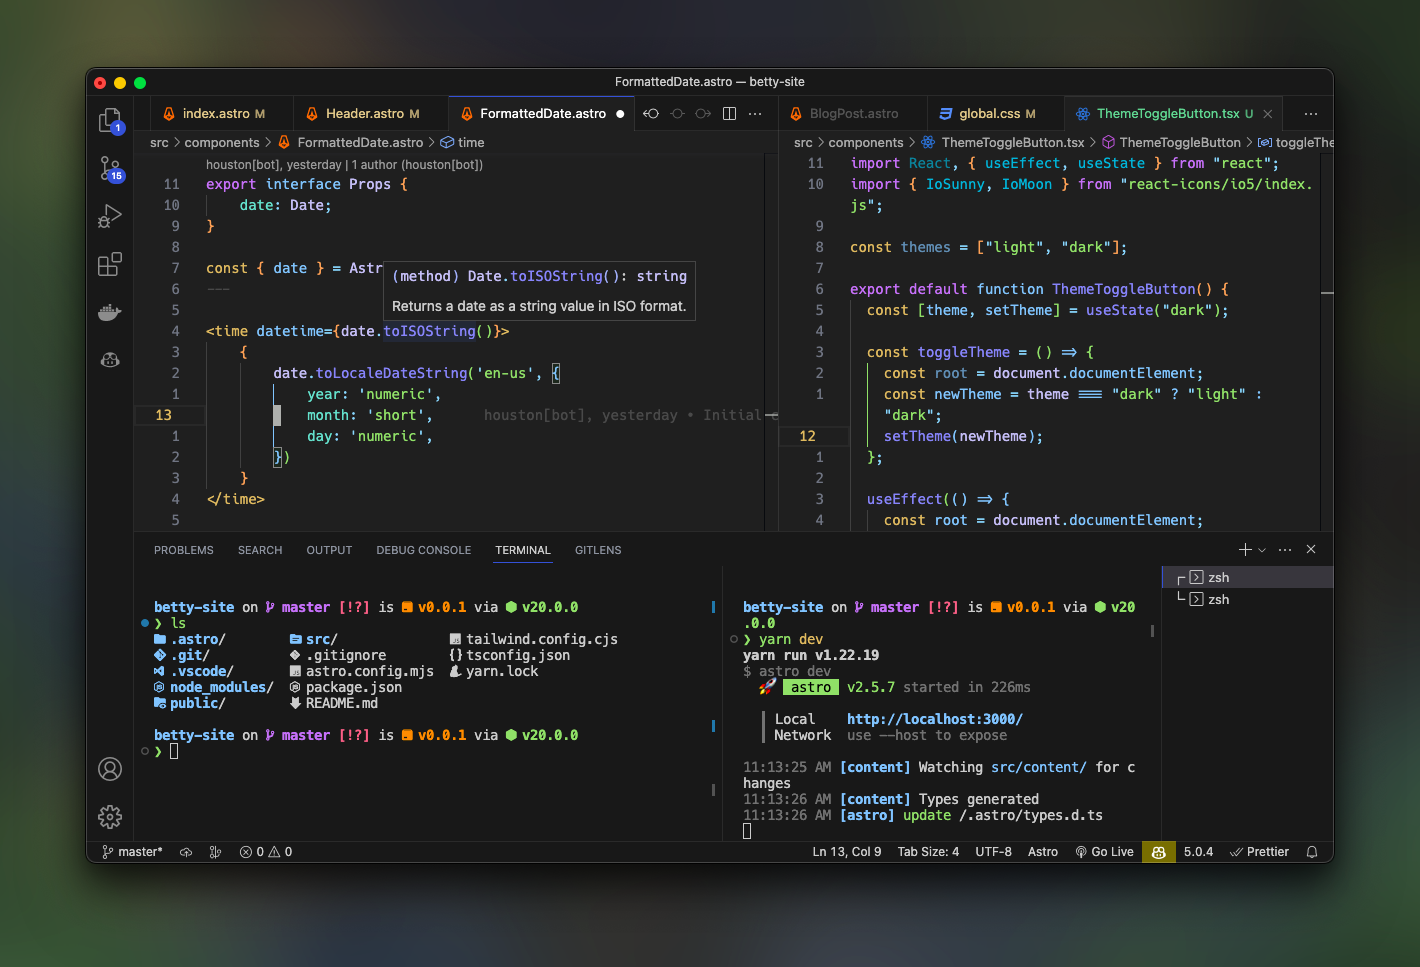Open the http://localhost:3000/ link in terminal
Viewport: 1420px width, 967px height.
click(x=934, y=719)
